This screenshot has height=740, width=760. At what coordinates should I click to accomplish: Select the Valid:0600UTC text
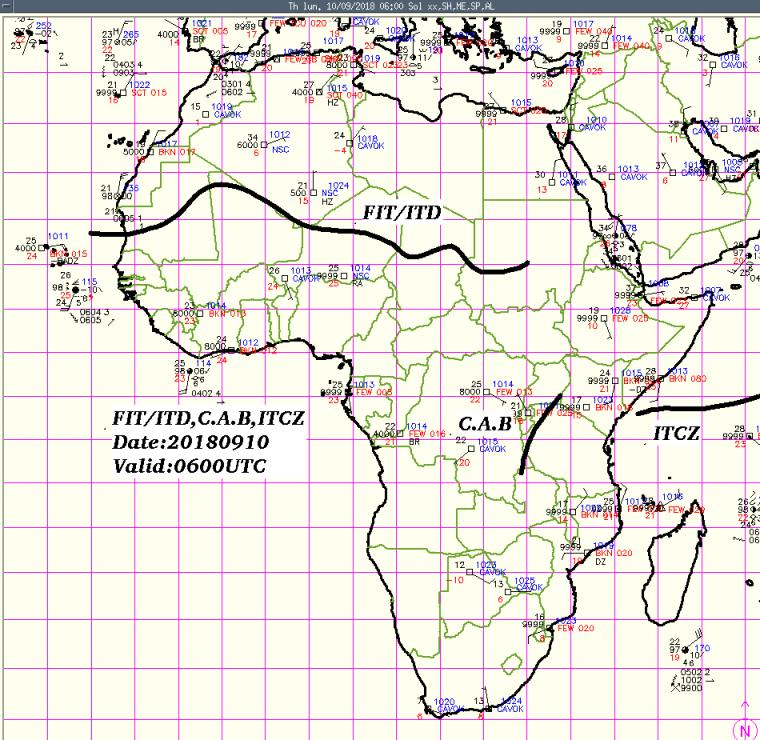click(x=189, y=466)
